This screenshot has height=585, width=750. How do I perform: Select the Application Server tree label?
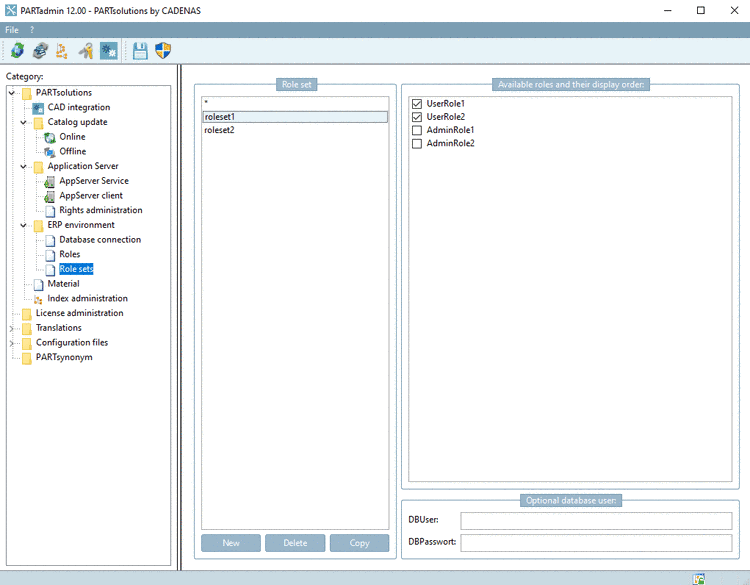coord(83,166)
